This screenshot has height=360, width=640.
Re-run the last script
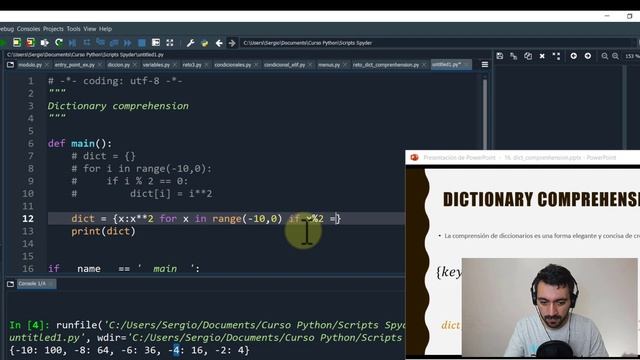[59, 42]
